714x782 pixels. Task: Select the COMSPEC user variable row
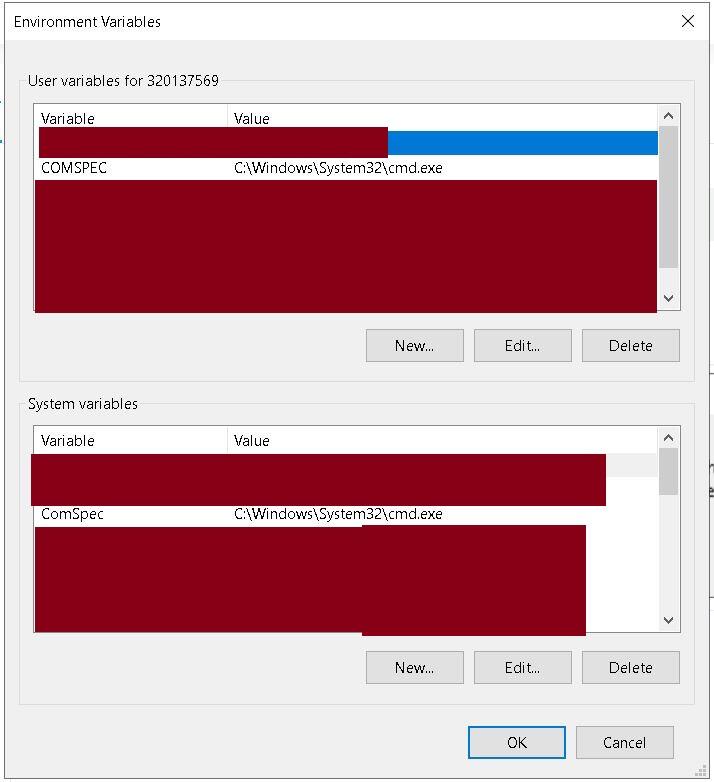tap(346, 168)
